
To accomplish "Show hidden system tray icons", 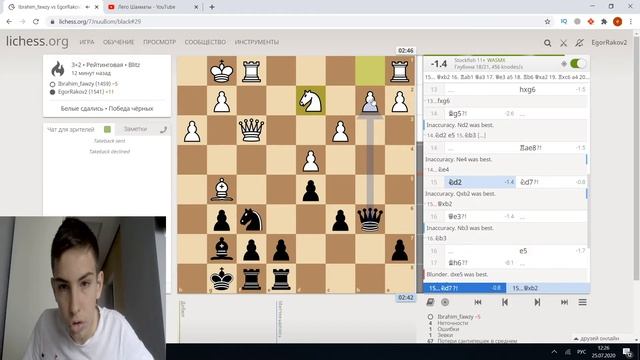I will (554, 351).
